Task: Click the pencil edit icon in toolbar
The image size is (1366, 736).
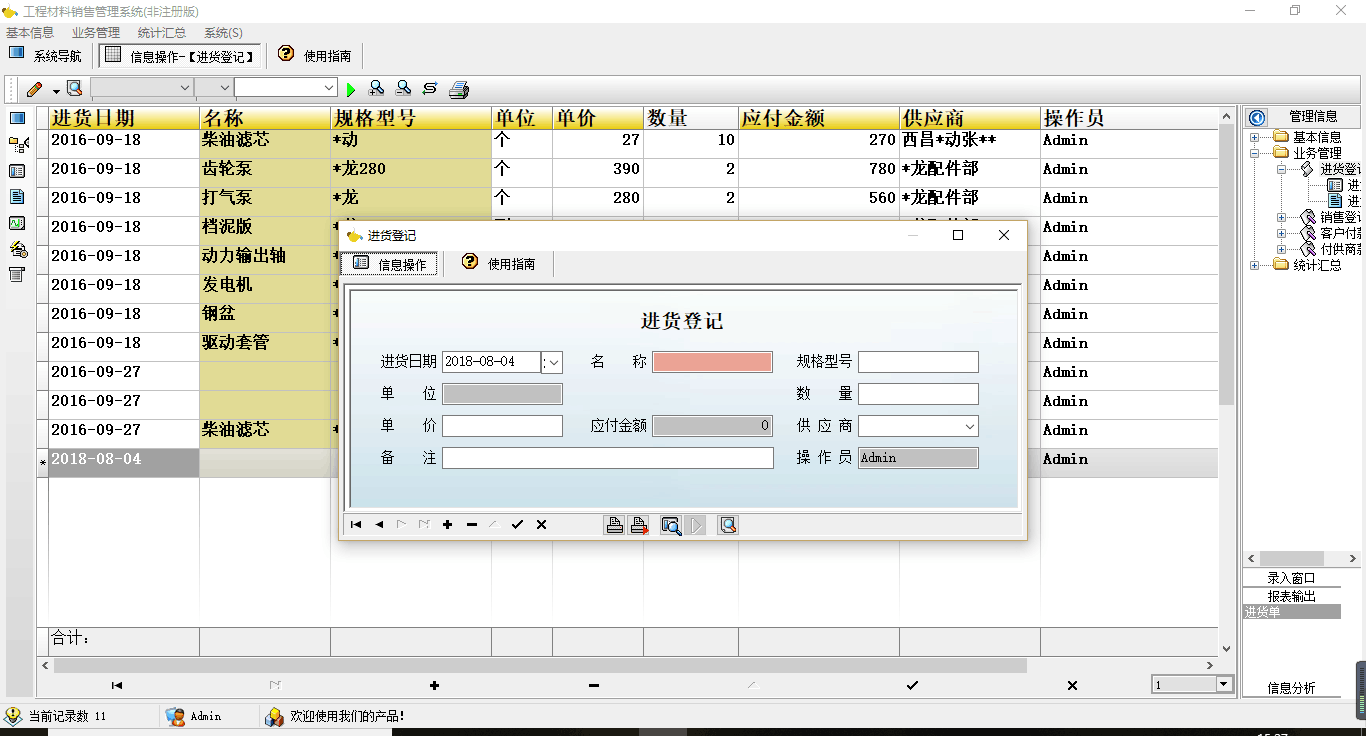Action: pos(35,89)
